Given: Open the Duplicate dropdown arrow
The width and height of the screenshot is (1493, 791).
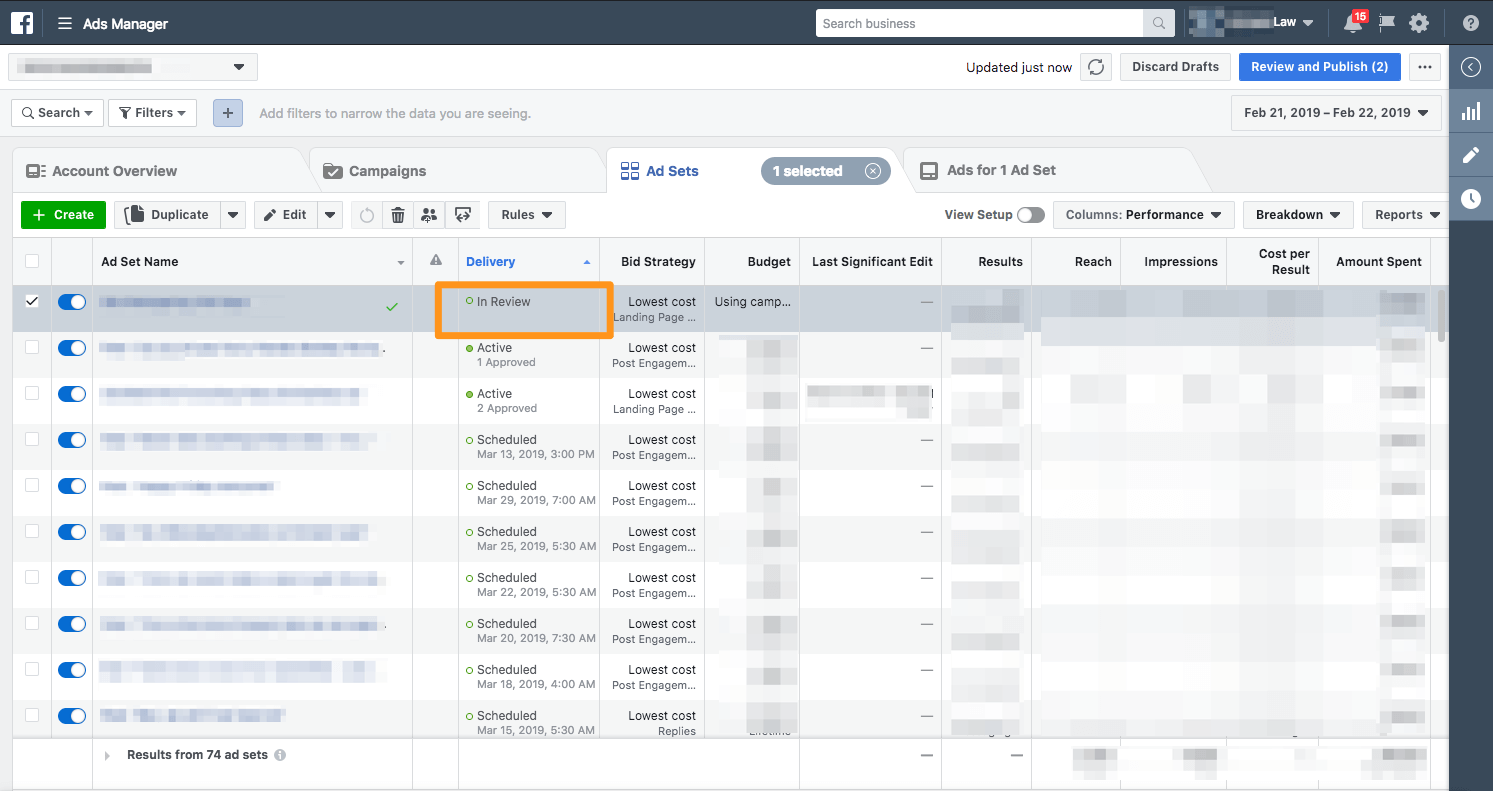Looking at the screenshot, I should click(232, 215).
